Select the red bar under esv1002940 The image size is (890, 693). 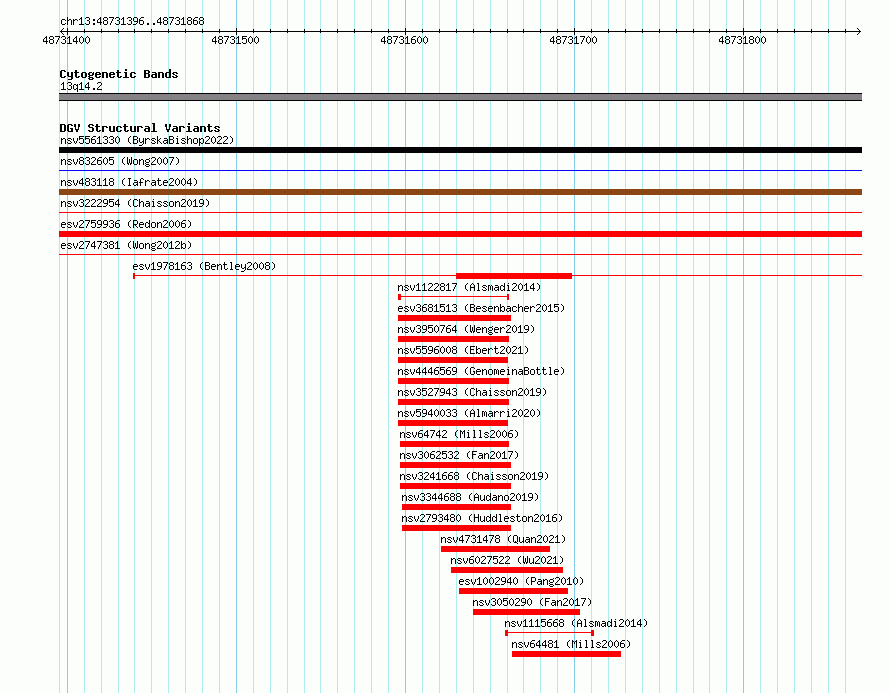513,591
